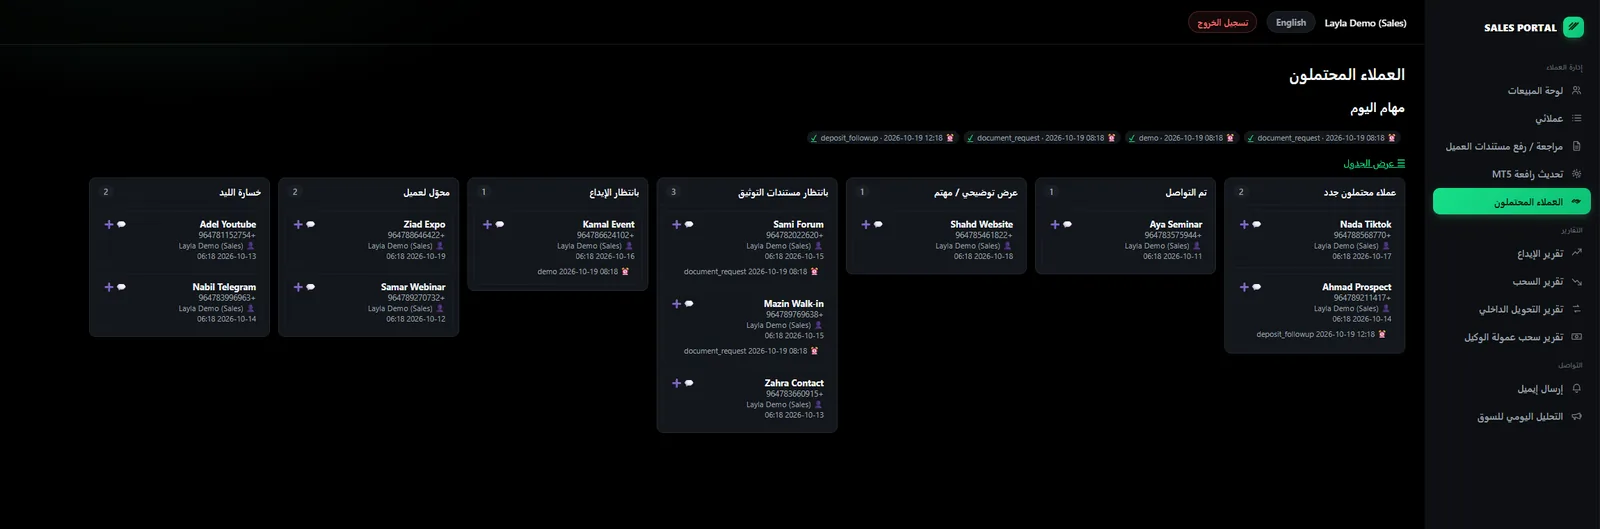Image resolution: width=1600 pixels, height=529 pixels.
Task: Click plus icon beside Aya Seminar
Action: (x=1055, y=225)
